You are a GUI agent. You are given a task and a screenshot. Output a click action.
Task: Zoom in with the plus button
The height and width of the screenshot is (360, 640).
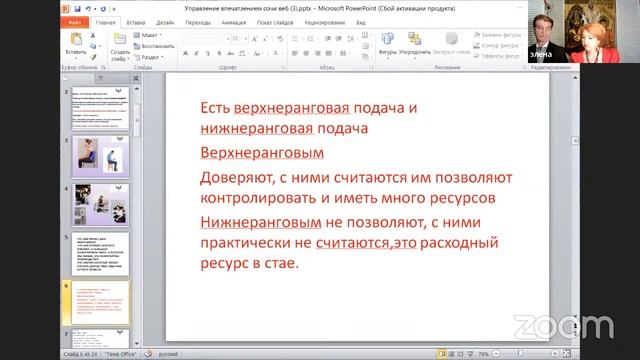click(x=555, y=353)
